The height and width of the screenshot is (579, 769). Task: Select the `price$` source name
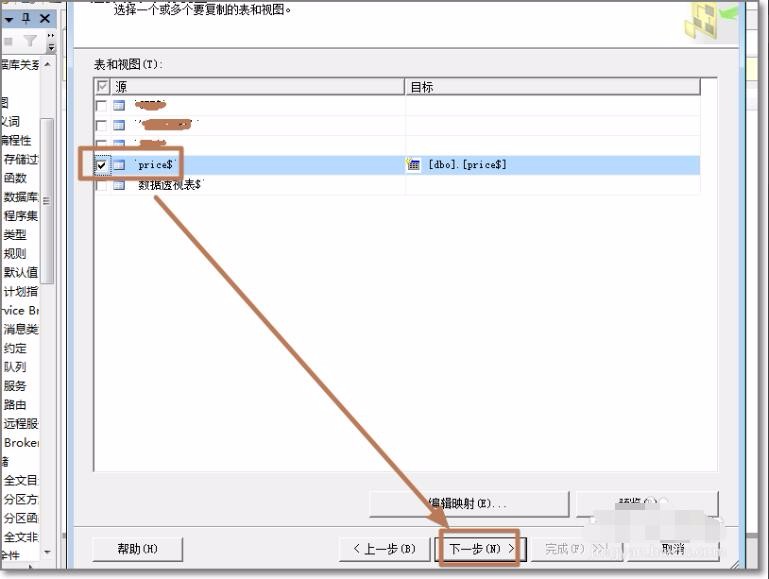155,165
